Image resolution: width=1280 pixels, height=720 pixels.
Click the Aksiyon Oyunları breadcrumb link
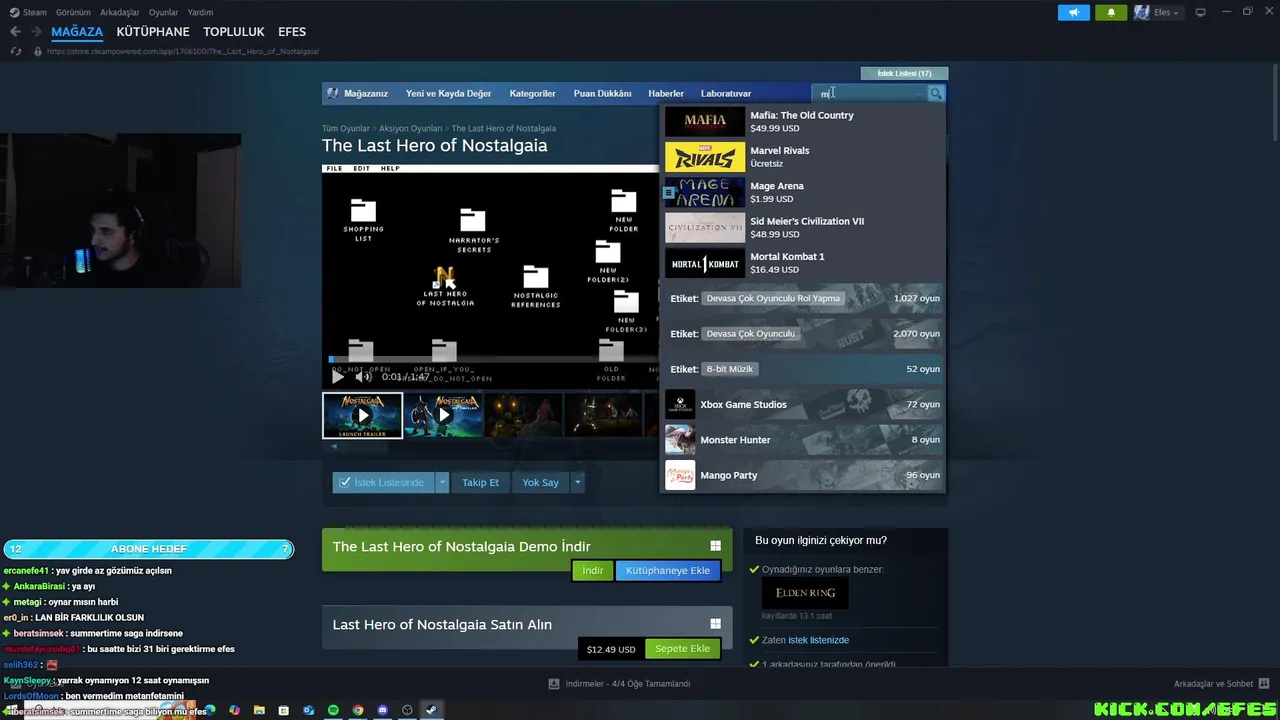pyautogui.click(x=411, y=128)
